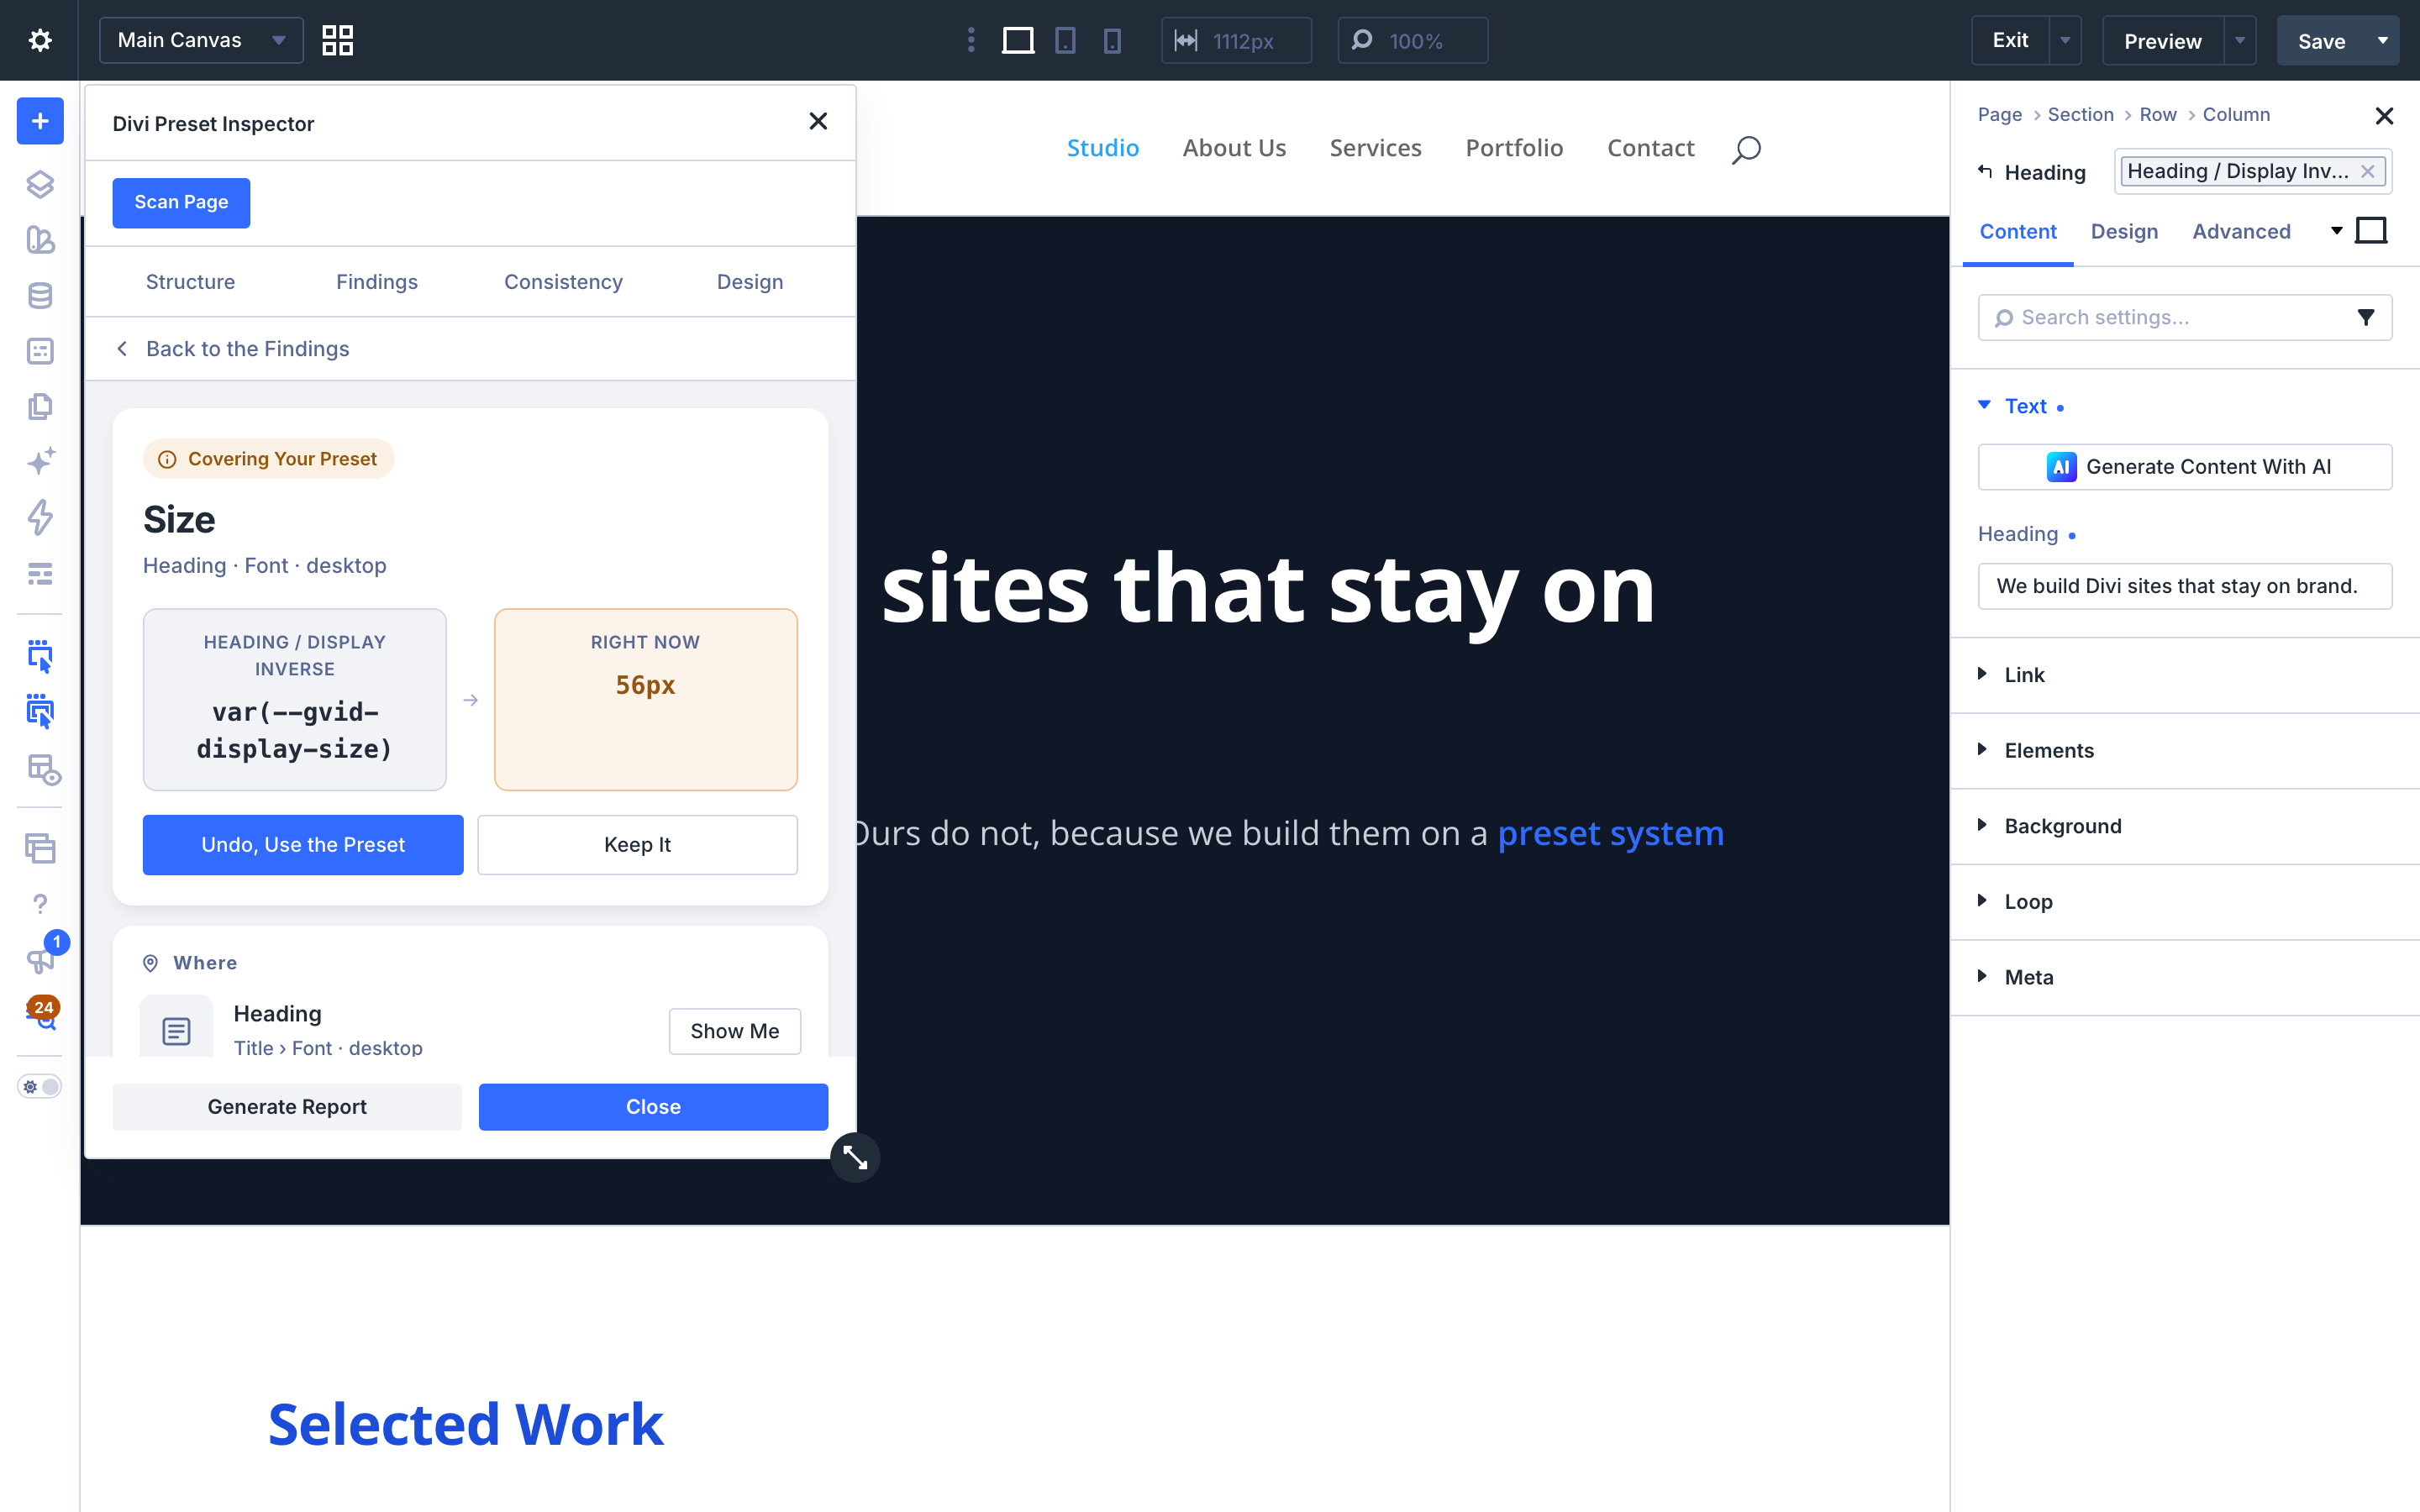
Task: Open the three-dot options menu in top bar
Action: pos(971,40)
